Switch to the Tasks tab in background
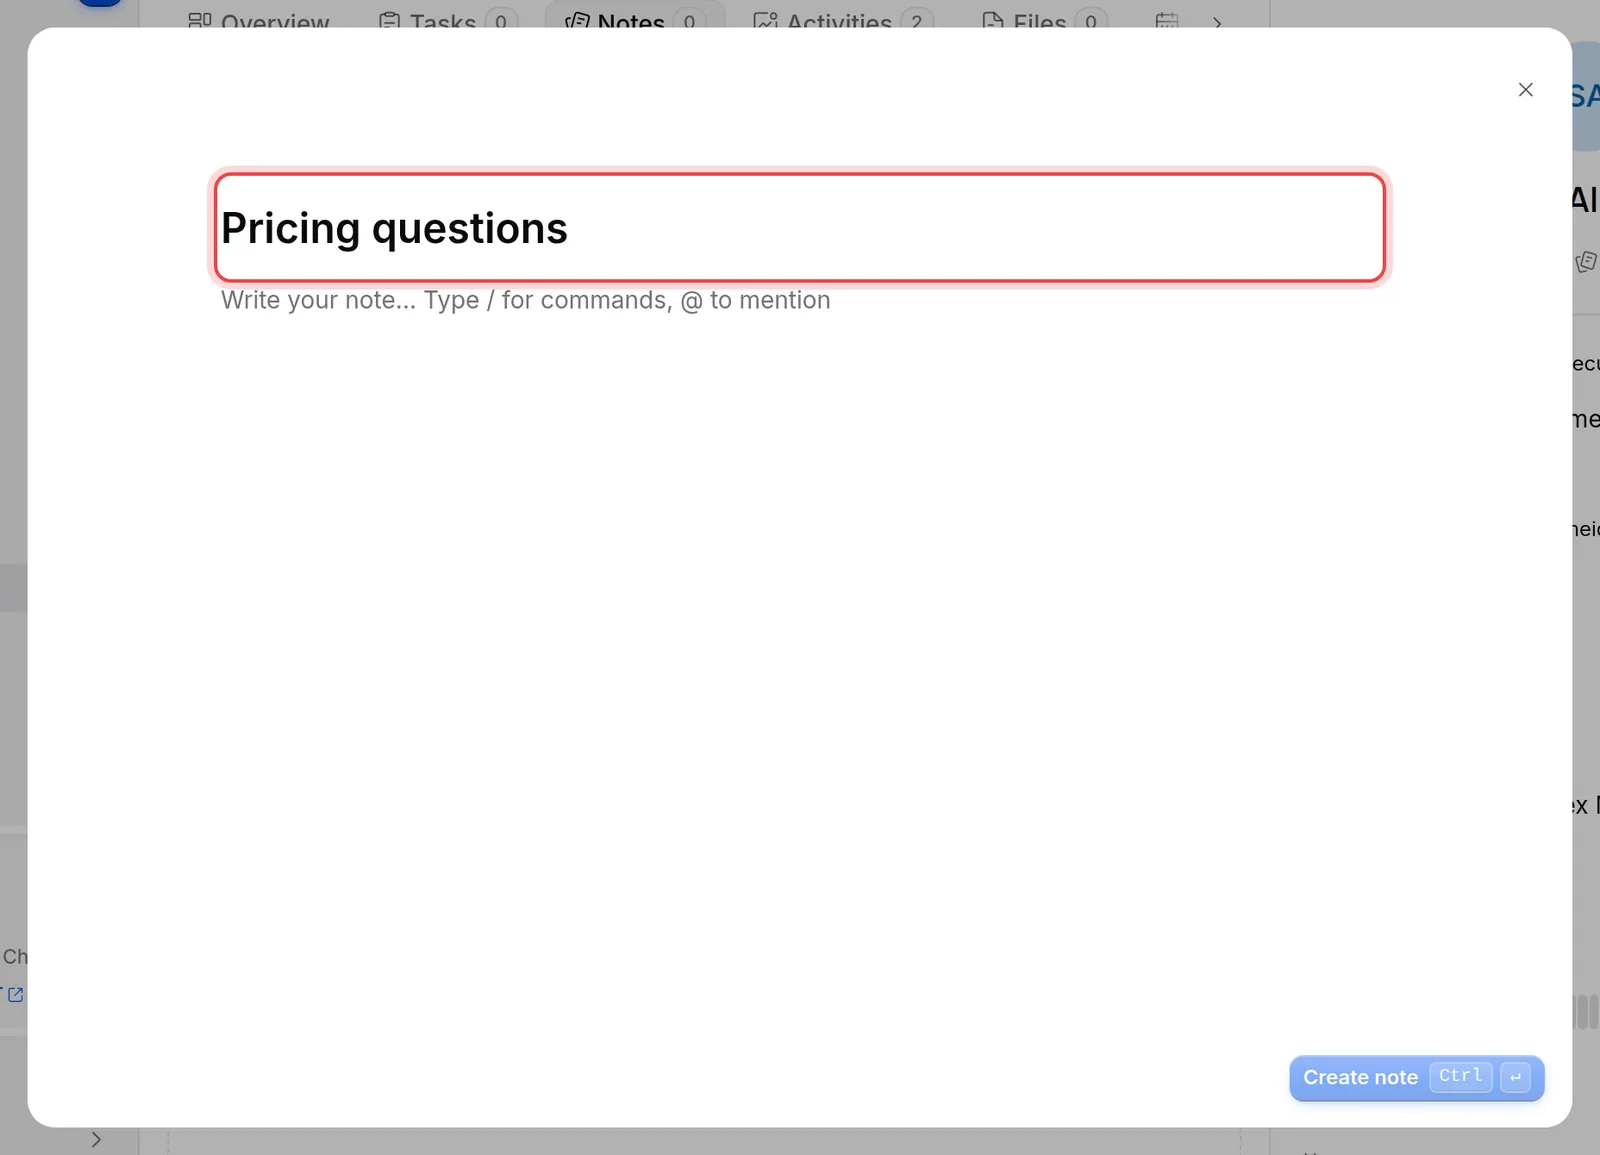This screenshot has width=1600, height=1155. coord(448,19)
